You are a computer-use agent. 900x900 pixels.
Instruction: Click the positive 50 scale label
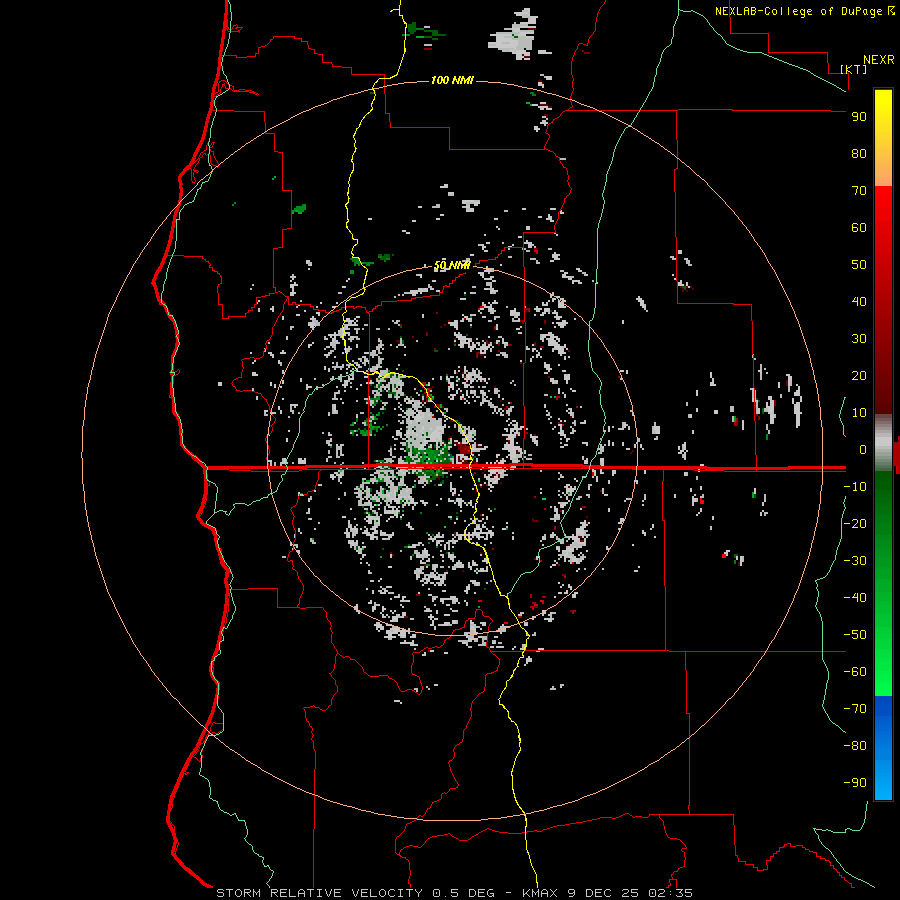click(859, 265)
